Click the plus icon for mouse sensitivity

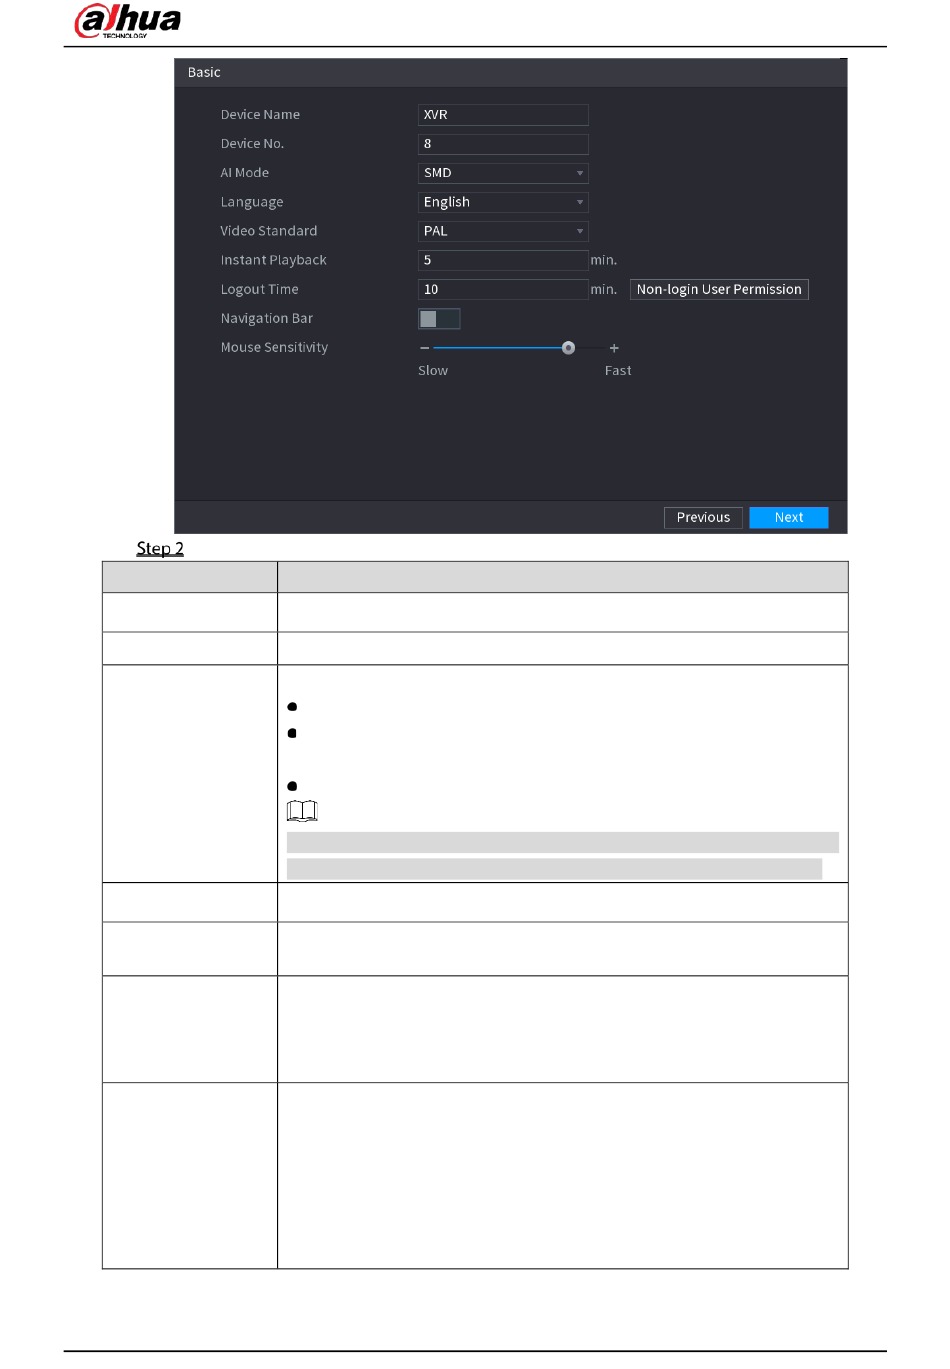pyautogui.click(x=614, y=348)
